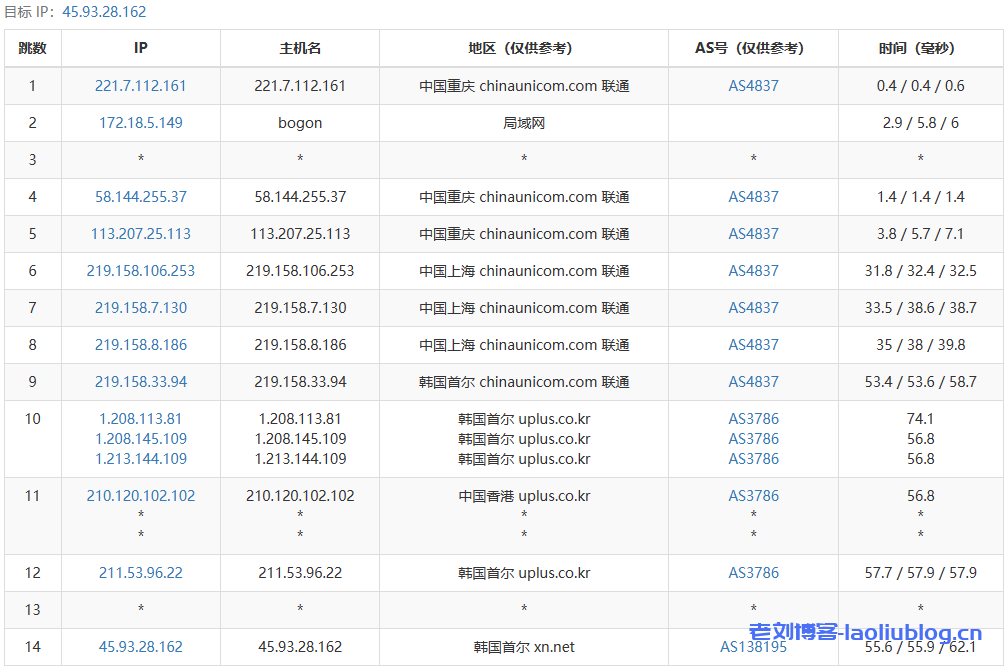Select blue IP link 1.213.144.109
The width and height of the screenshot is (1008, 670).
[x=141, y=459]
